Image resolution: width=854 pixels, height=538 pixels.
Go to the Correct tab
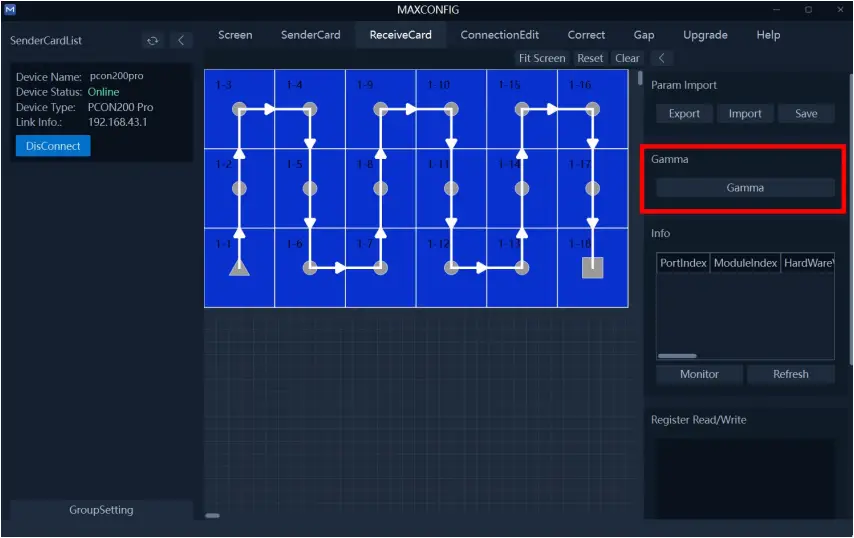coord(586,35)
